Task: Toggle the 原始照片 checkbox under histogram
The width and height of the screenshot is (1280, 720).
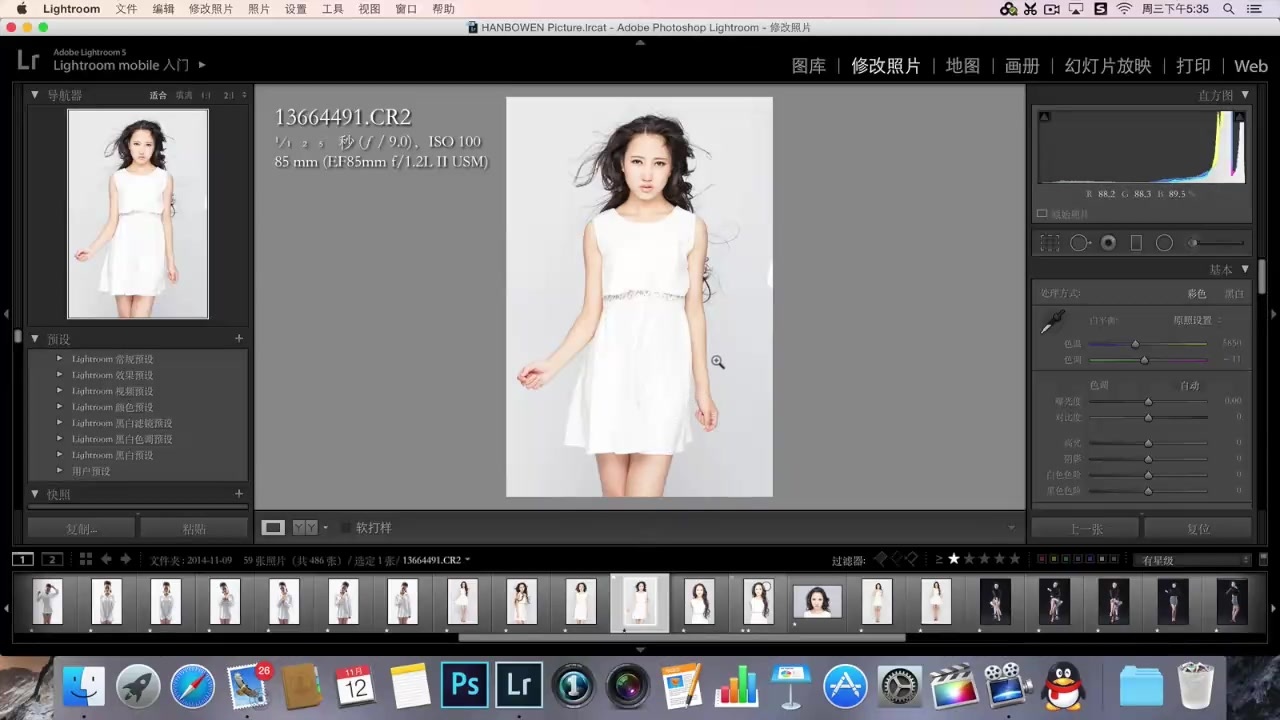Action: point(1042,214)
